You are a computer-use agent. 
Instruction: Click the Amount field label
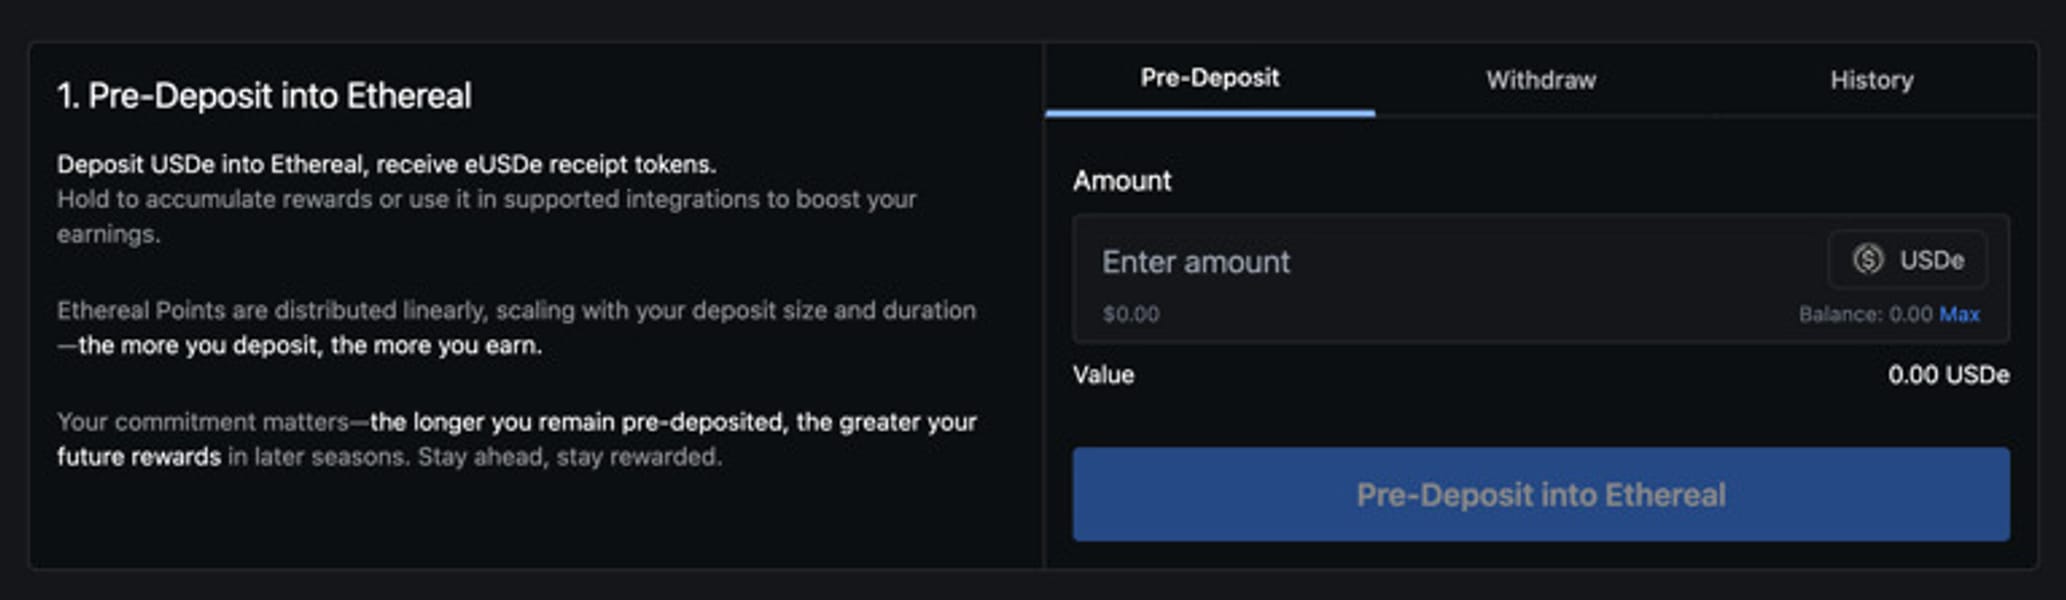pyautogui.click(x=1122, y=181)
